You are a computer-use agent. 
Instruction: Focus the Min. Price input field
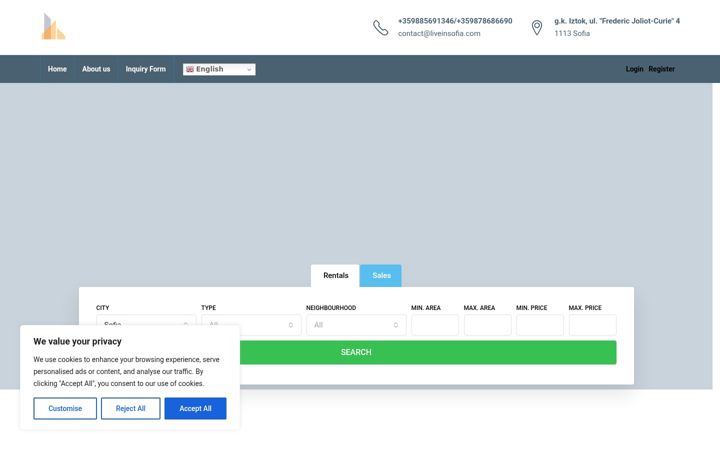pos(540,325)
